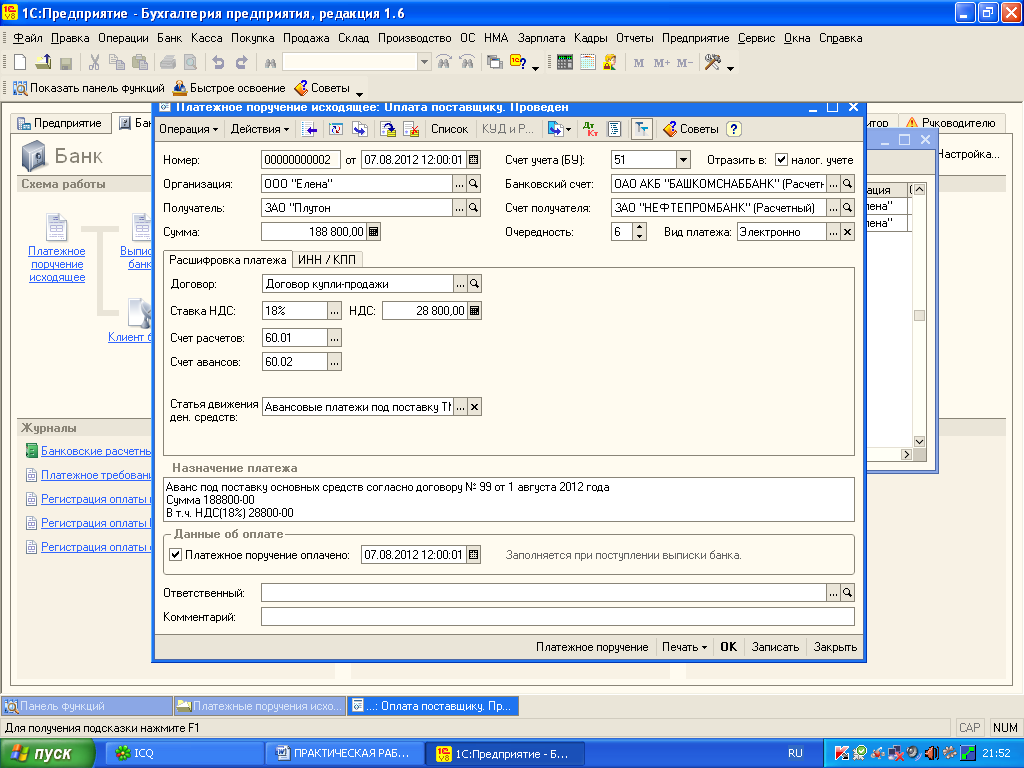Image resolution: width=1024 pixels, height=768 pixels.
Task: Click the magnifier beside Получатель field
Action: (x=473, y=208)
